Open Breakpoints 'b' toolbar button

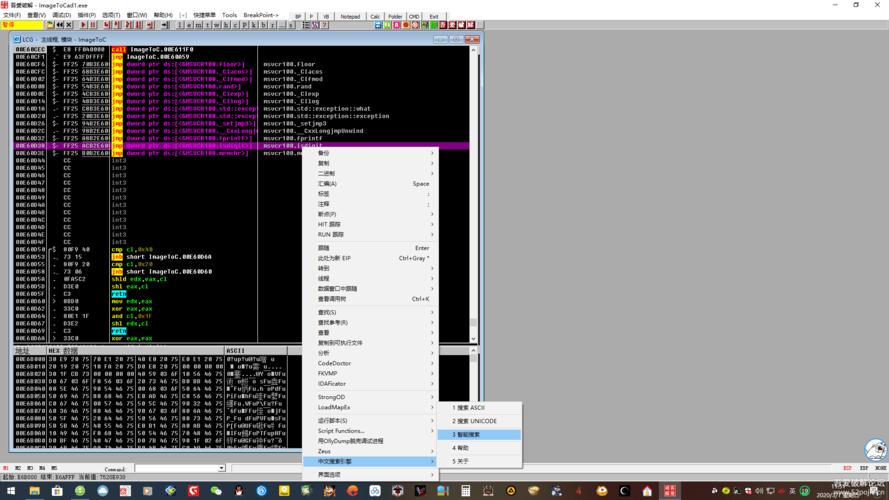(x=263, y=25)
